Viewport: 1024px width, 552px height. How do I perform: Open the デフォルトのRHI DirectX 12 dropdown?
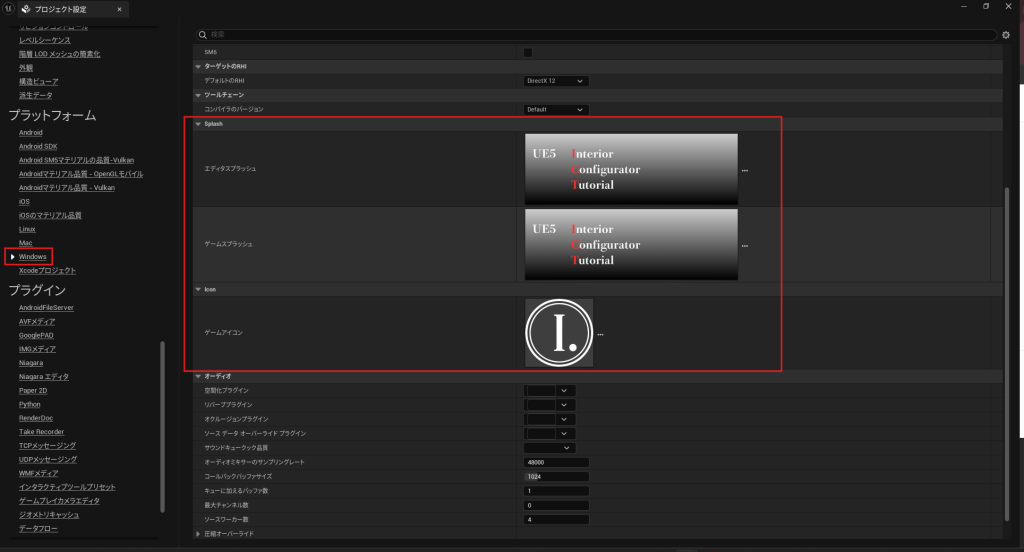(556, 80)
